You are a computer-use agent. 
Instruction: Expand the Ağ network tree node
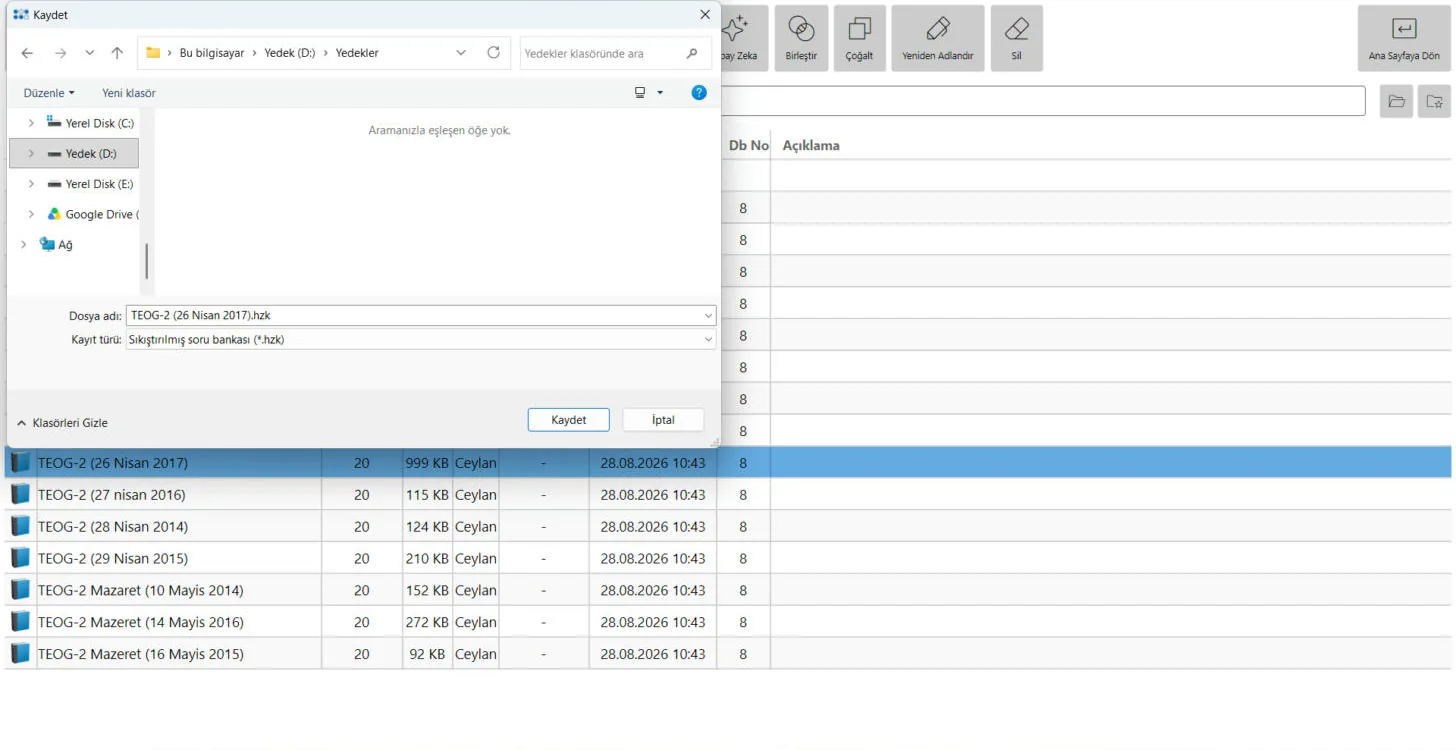23,244
